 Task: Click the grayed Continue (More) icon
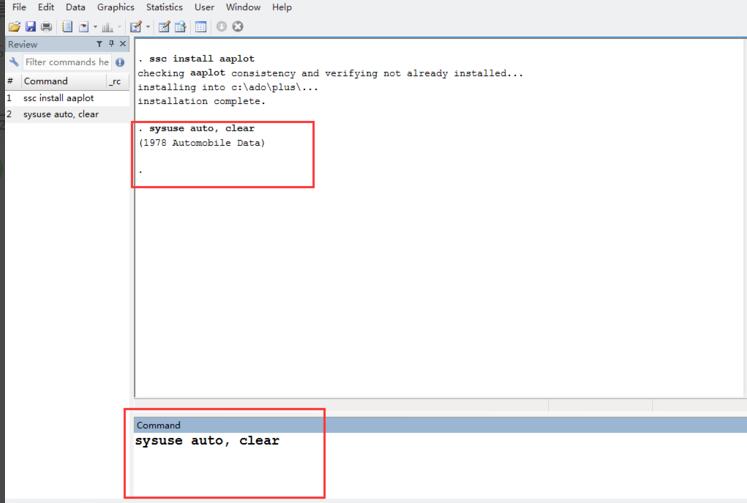tap(222, 27)
